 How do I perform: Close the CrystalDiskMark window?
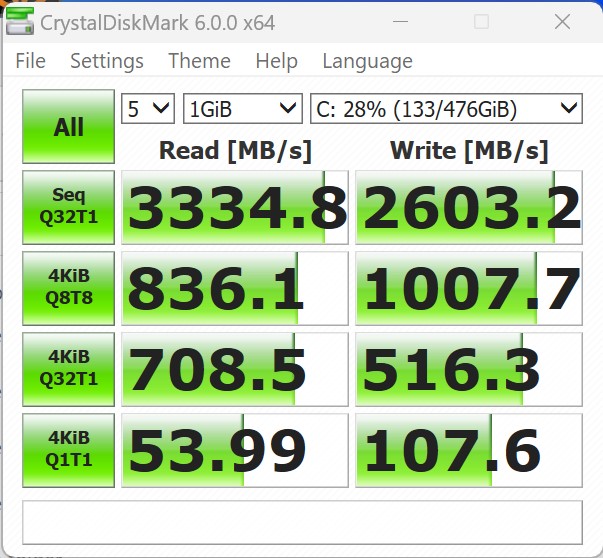tap(562, 22)
